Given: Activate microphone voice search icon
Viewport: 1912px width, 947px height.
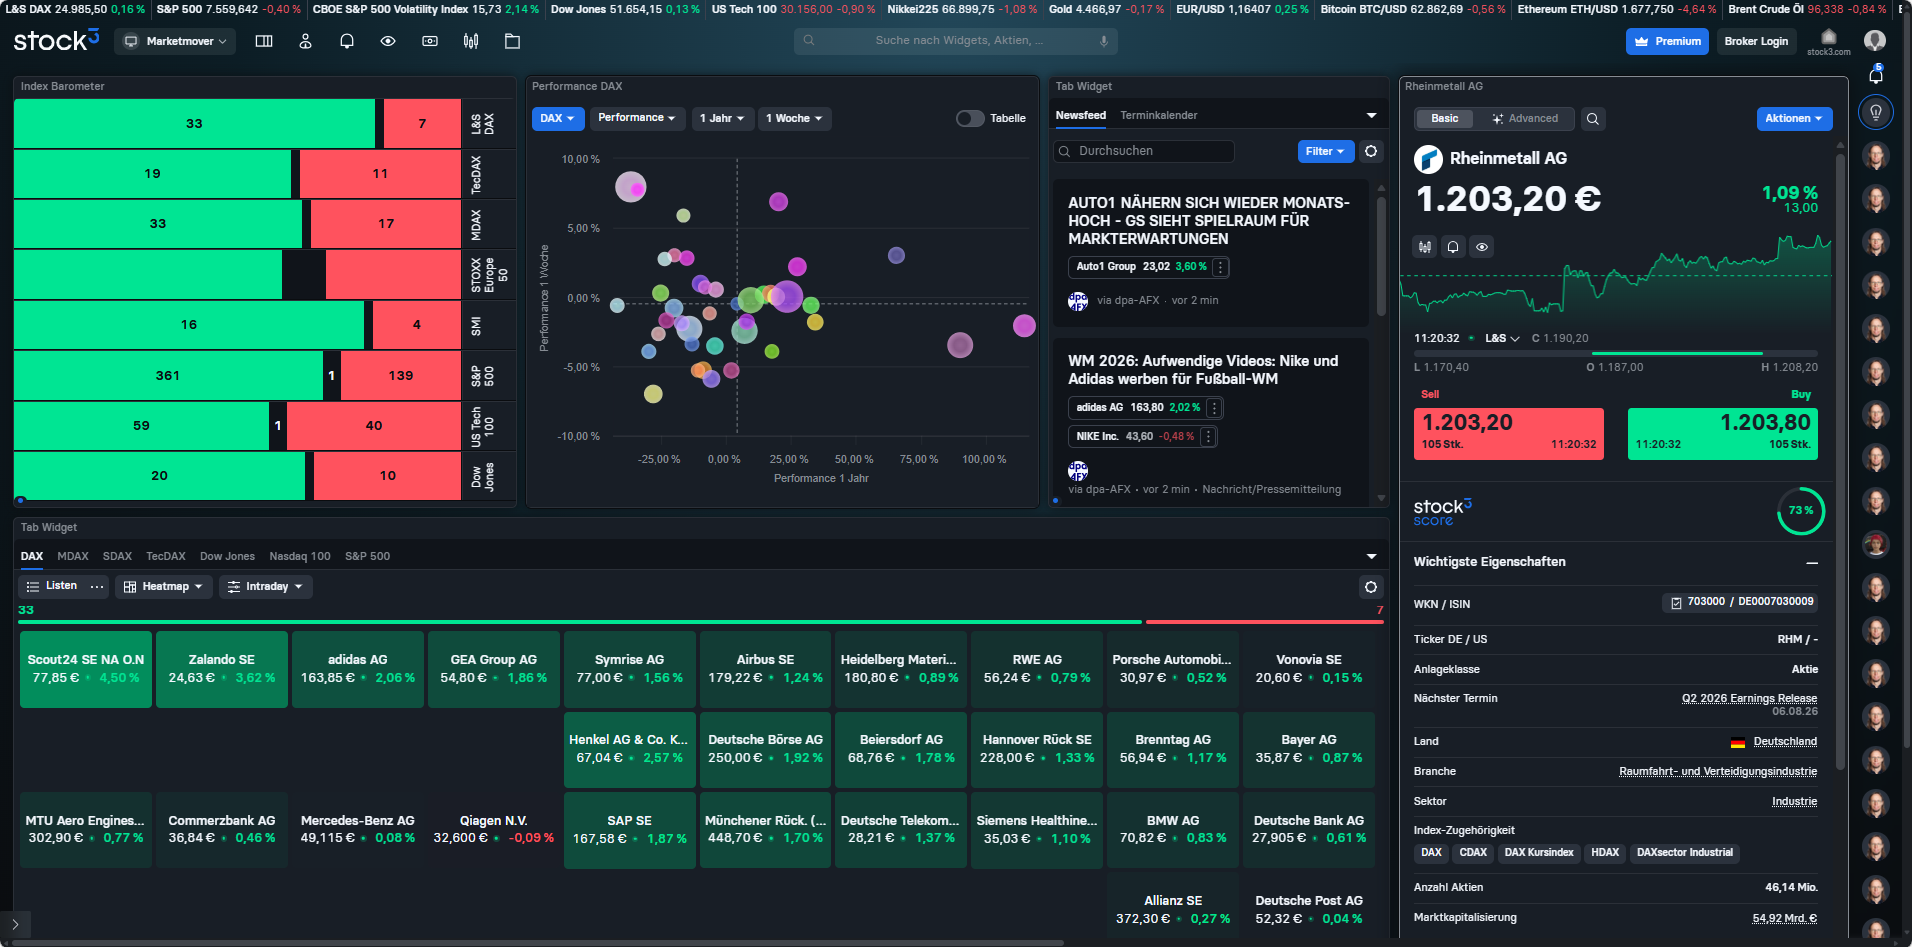Looking at the screenshot, I should click(x=1103, y=41).
